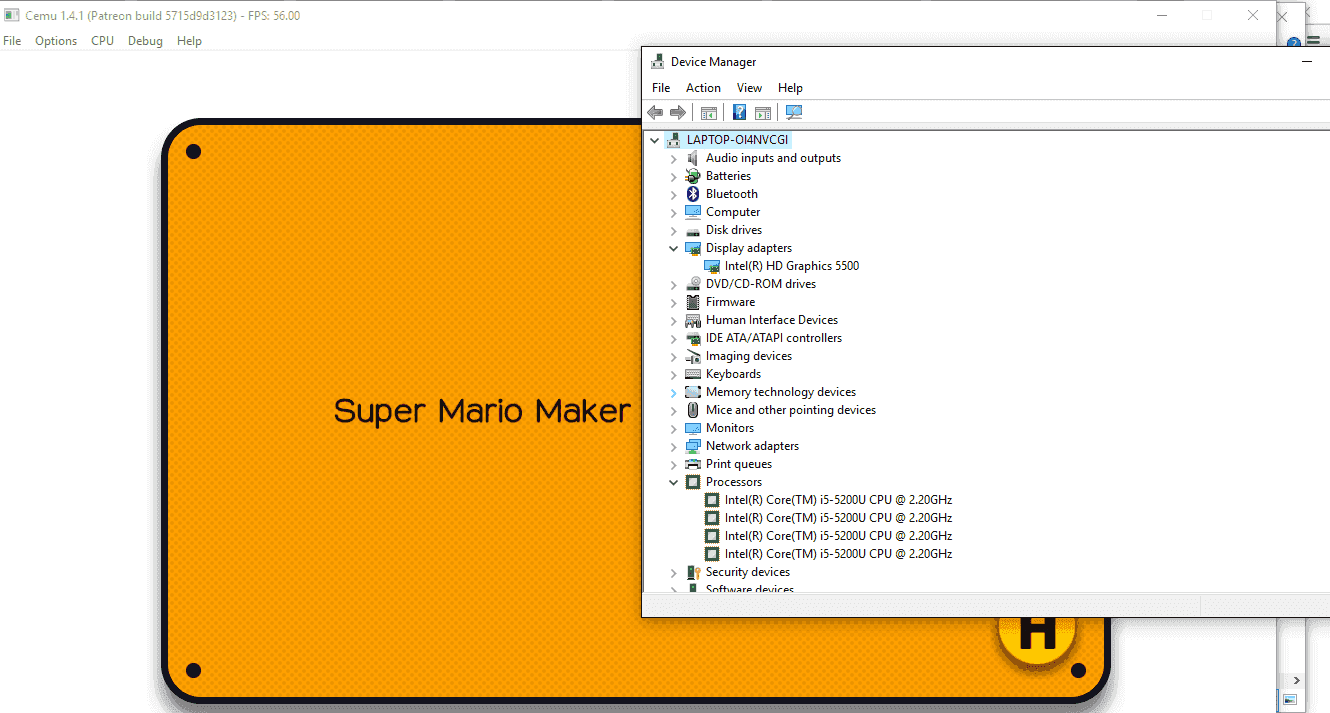Viewport: 1330px width, 713px height.
Task: Expand the Keyboards node
Action: pos(674,374)
